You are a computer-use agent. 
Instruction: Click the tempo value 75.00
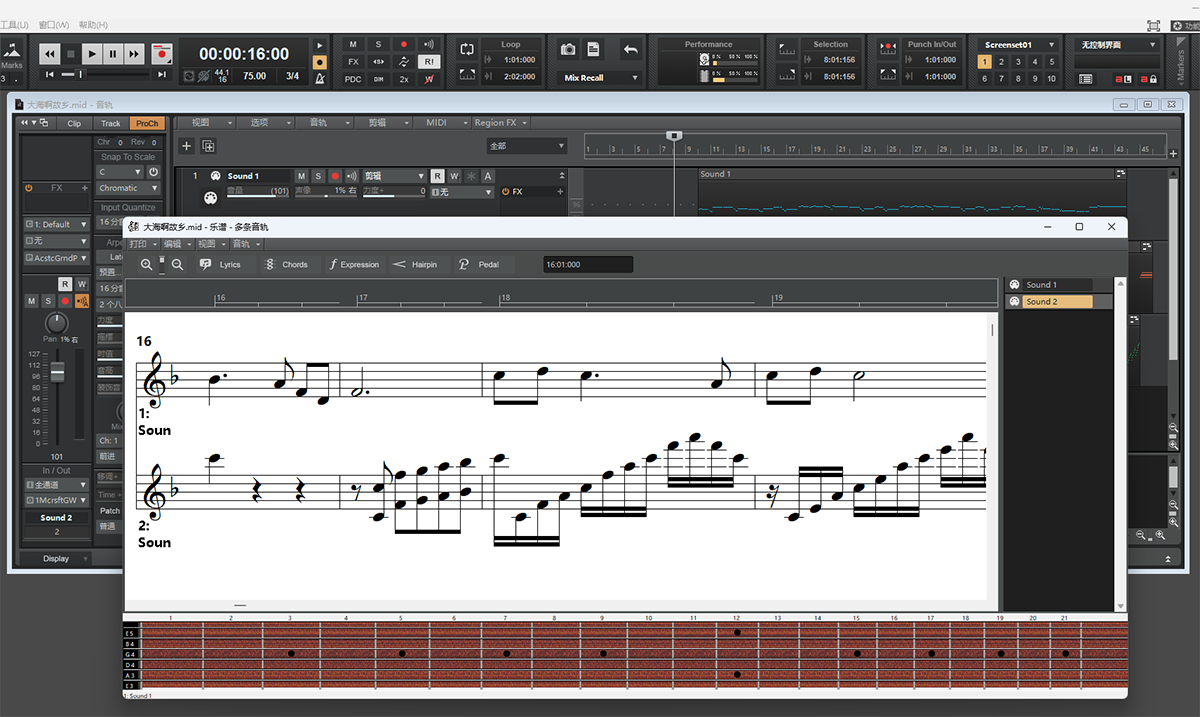[x=254, y=76]
